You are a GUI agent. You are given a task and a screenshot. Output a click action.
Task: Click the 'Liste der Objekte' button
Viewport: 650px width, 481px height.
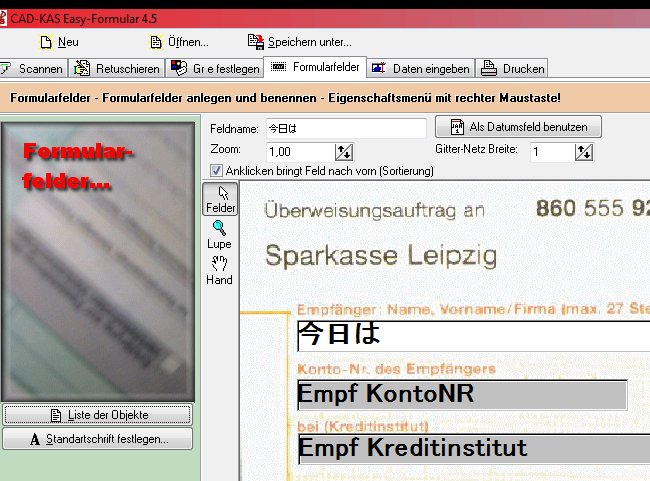tap(97, 415)
